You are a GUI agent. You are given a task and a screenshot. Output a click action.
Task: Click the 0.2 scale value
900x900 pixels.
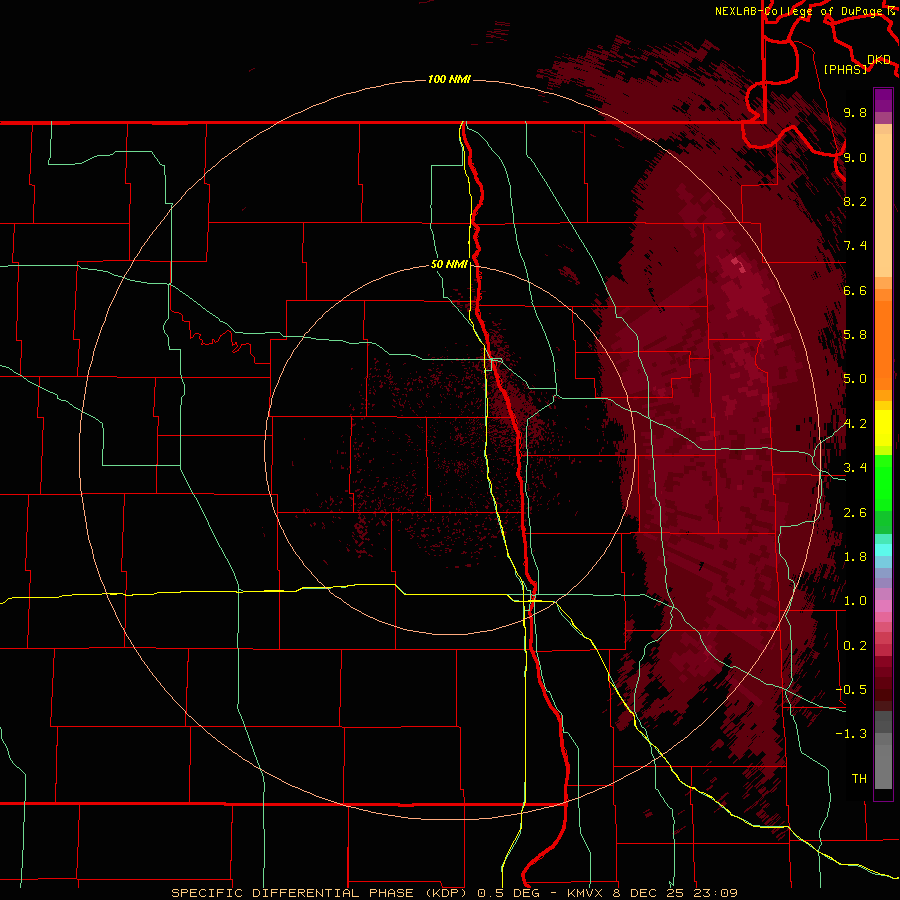(x=855, y=646)
